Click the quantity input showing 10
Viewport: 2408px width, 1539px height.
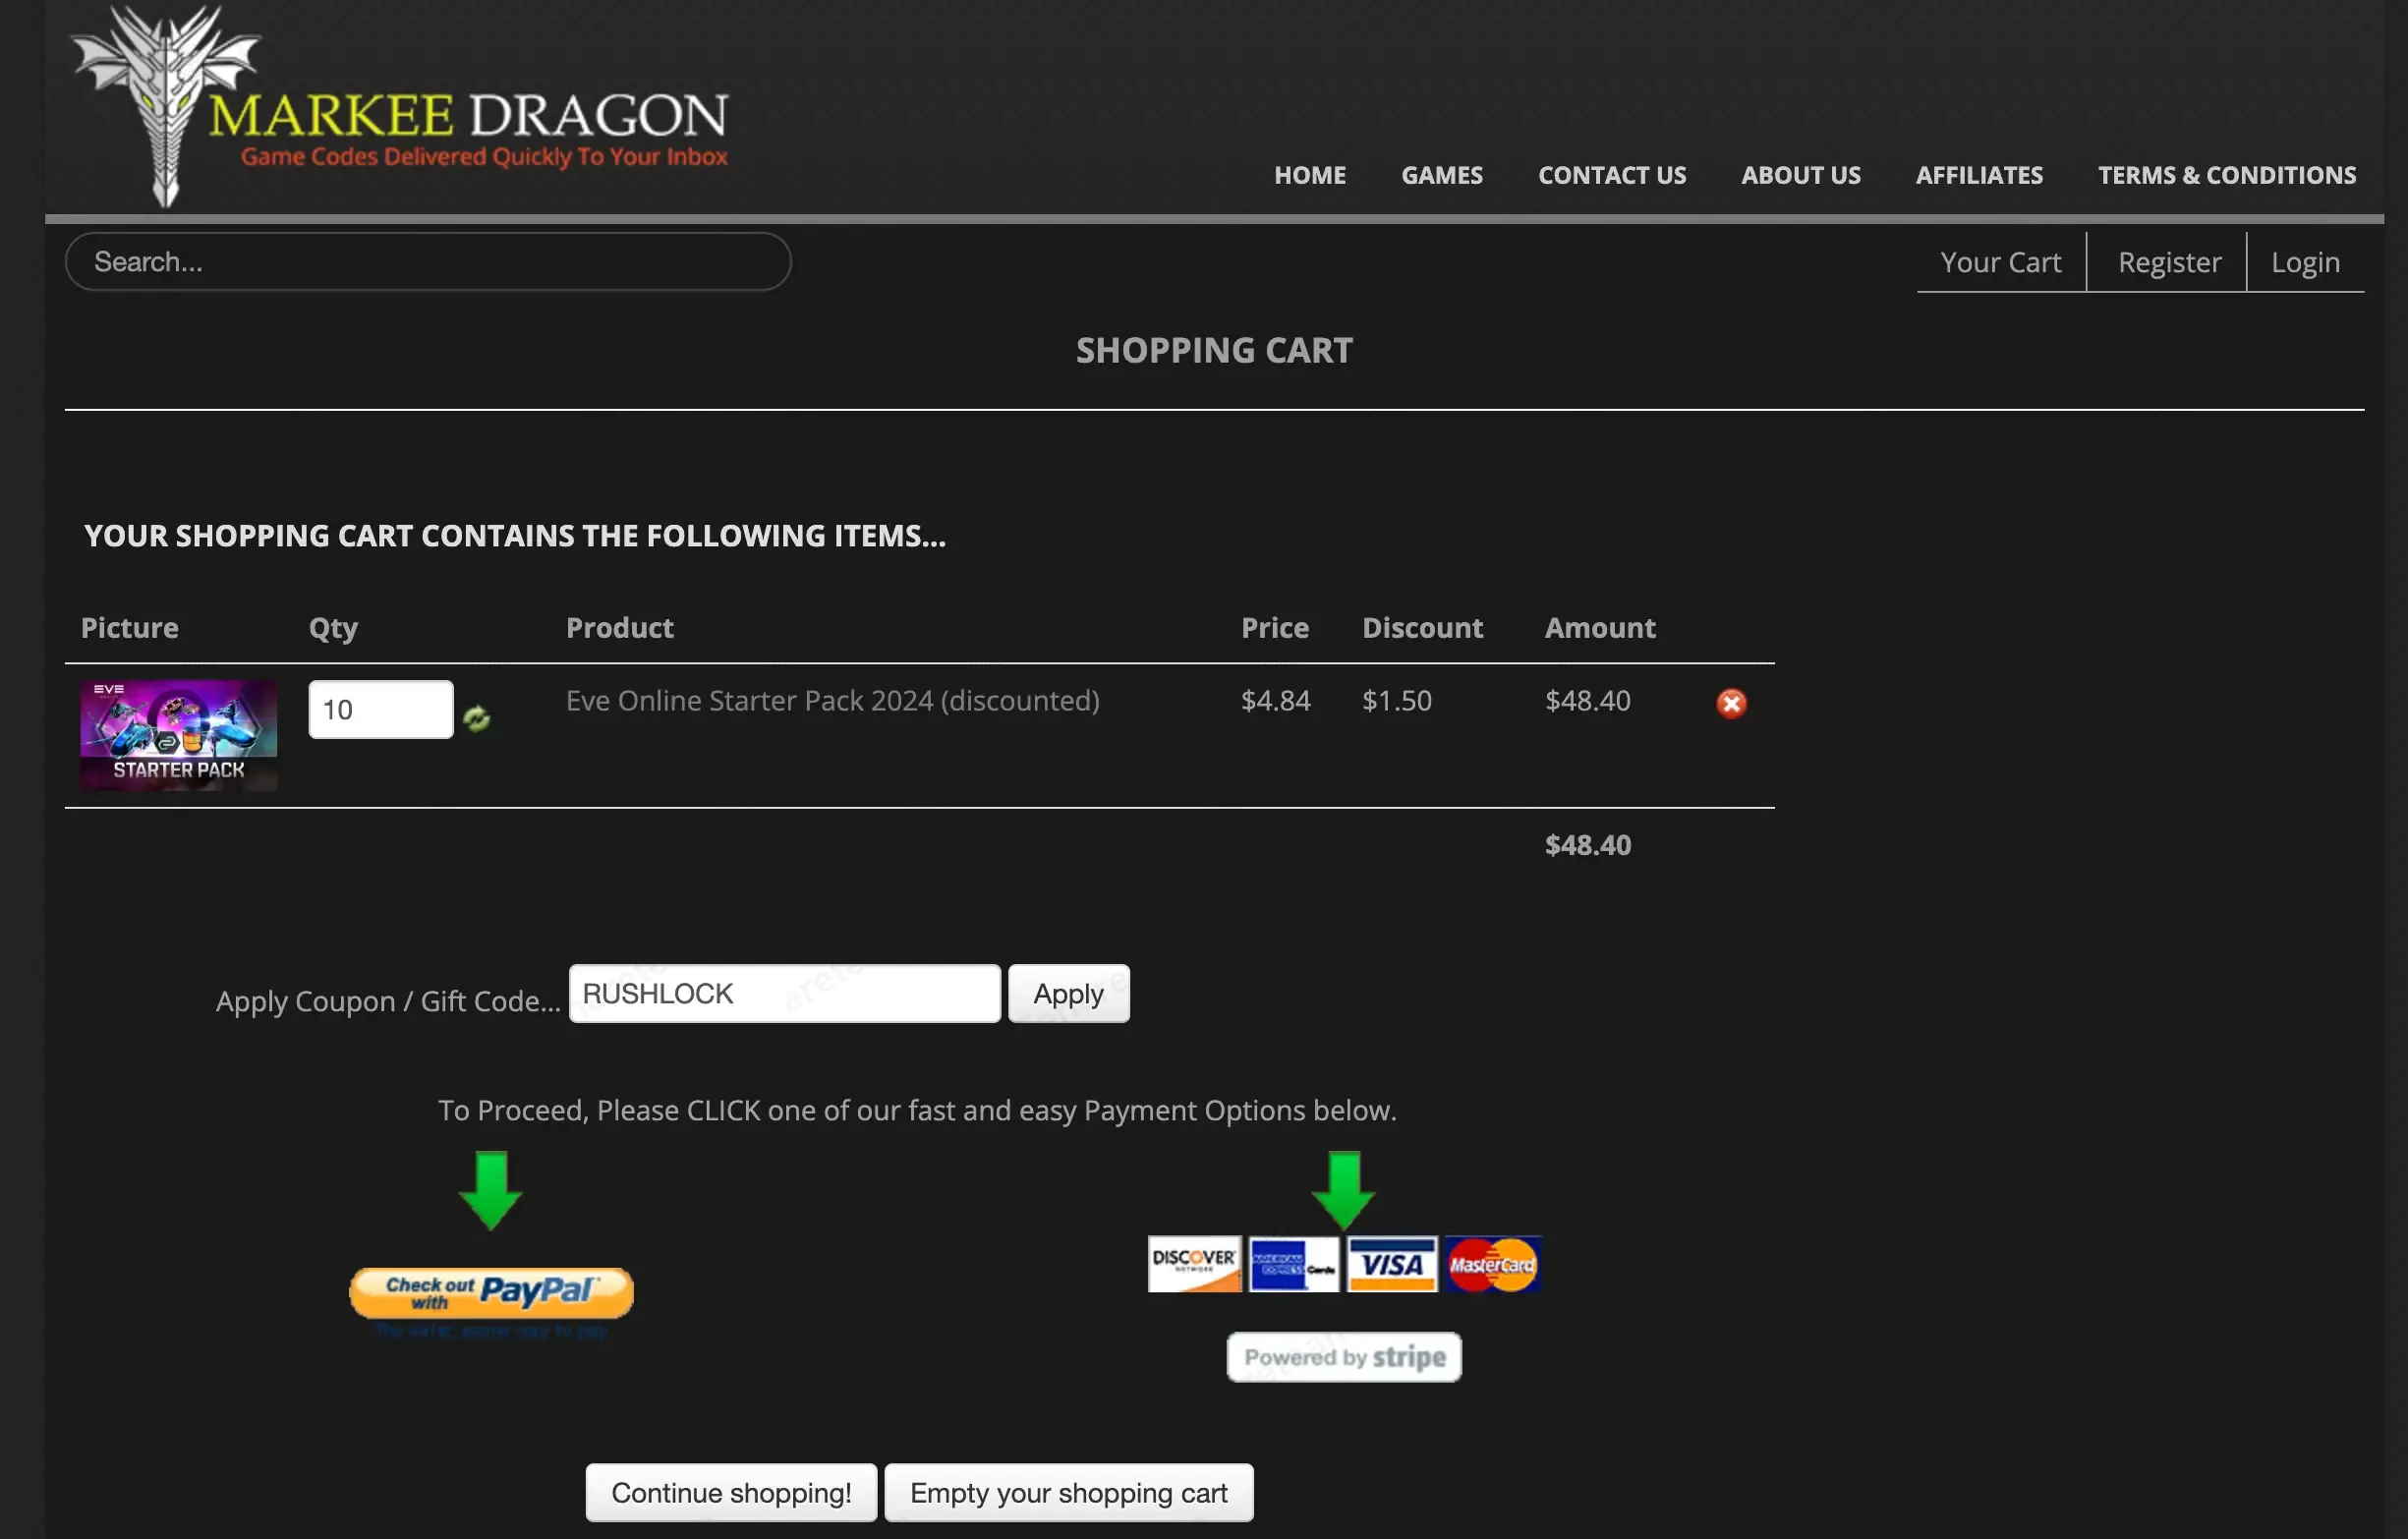[380, 708]
